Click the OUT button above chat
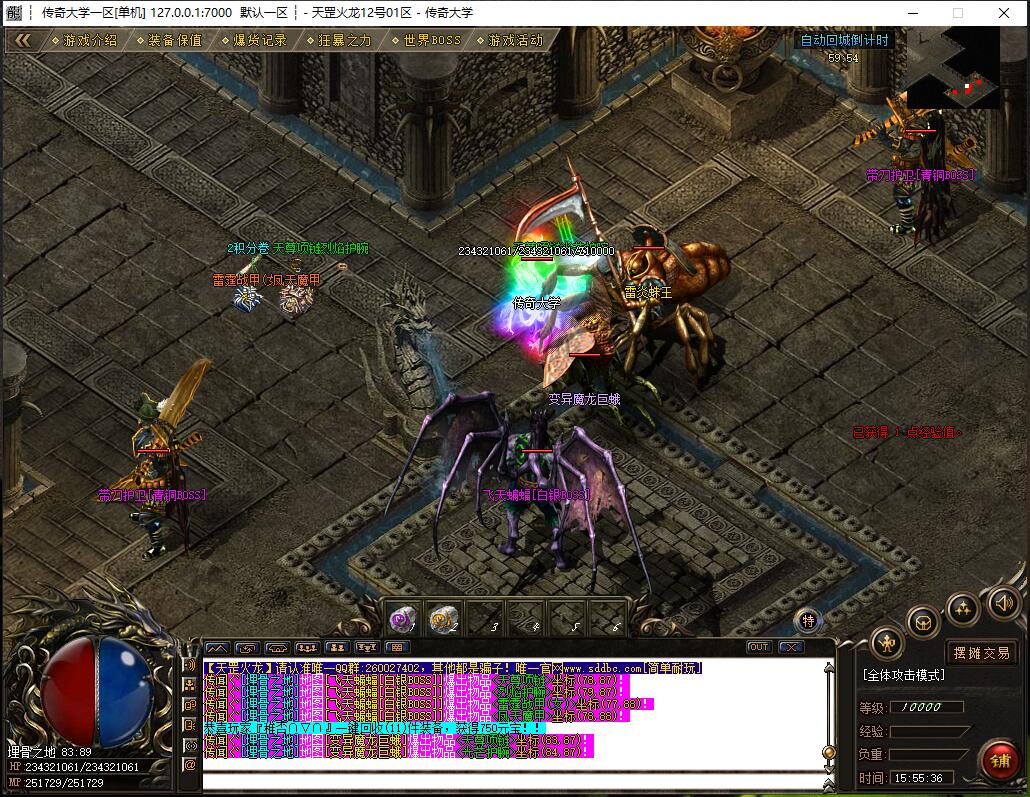This screenshot has width=1030, height=797. [759, 647]
